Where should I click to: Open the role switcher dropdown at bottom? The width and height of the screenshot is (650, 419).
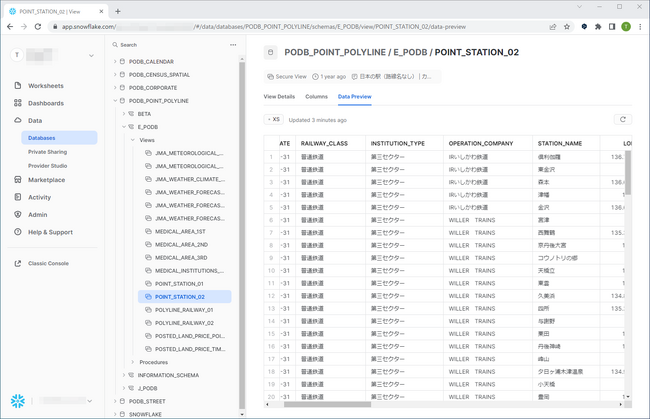tap(90, 401)
